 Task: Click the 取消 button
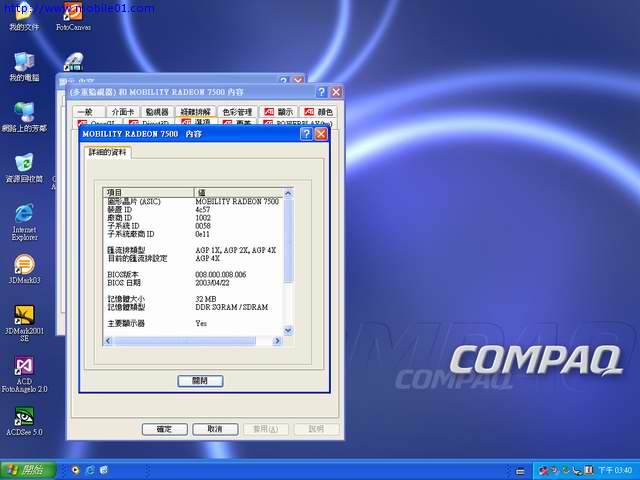(x=215, y=429)
